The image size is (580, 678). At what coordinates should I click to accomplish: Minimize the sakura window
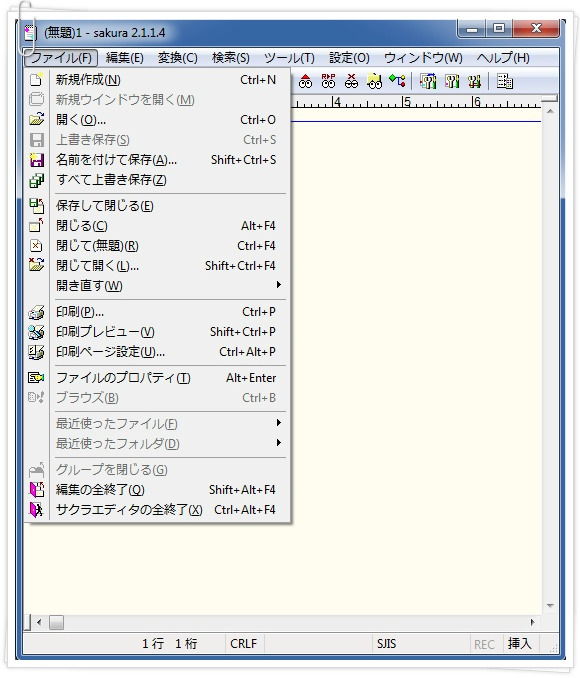click(472, 29)
